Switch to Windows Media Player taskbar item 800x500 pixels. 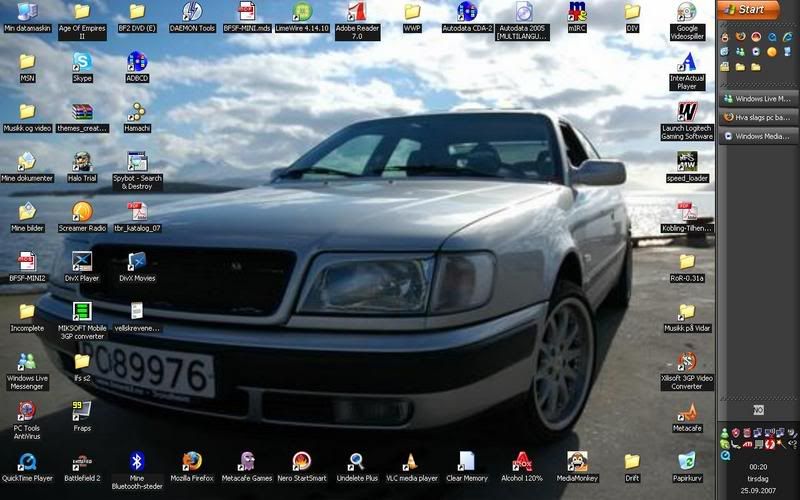click(x=758, y=136)
